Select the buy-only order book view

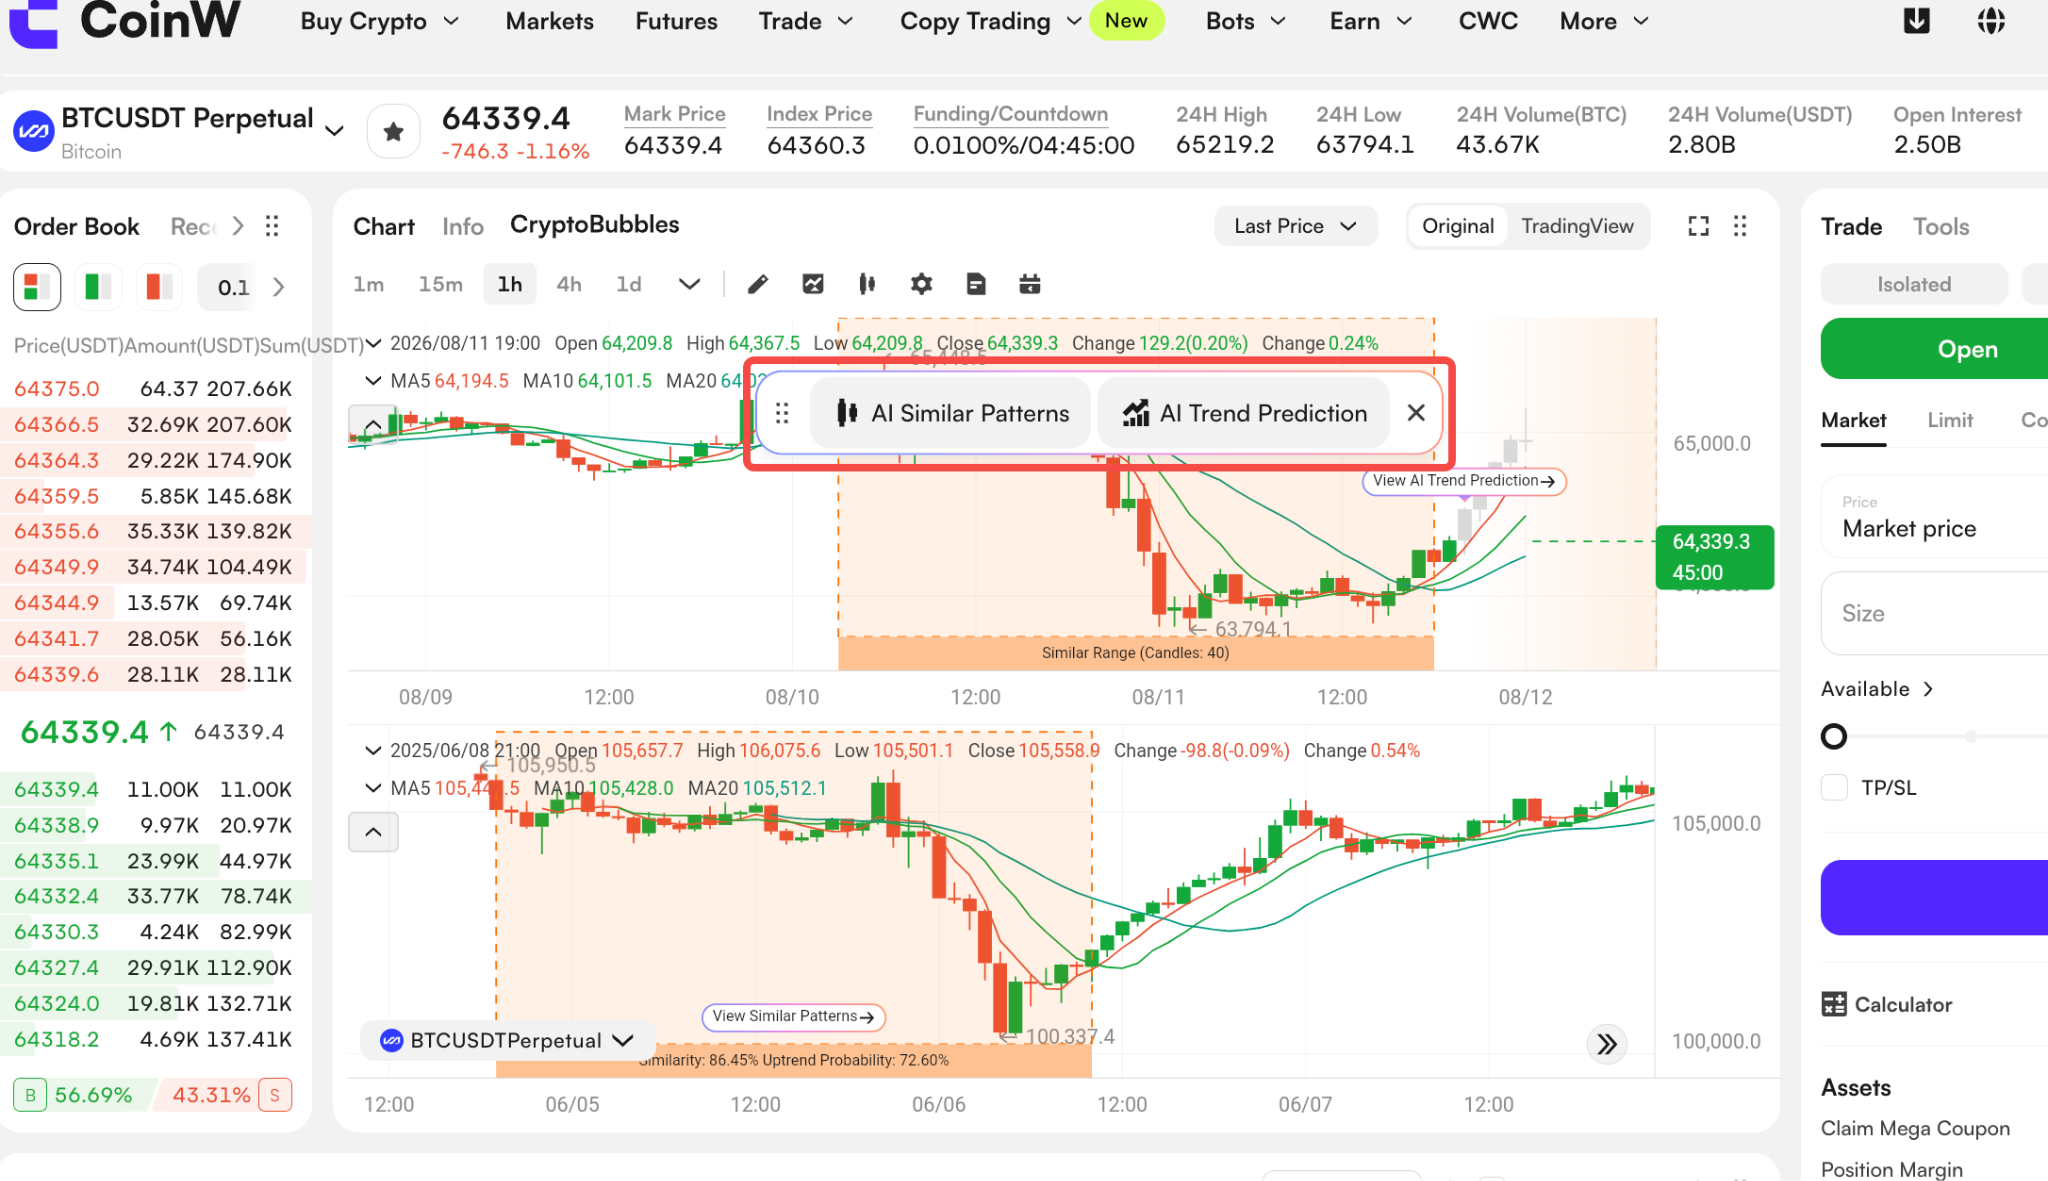[98, 287]
